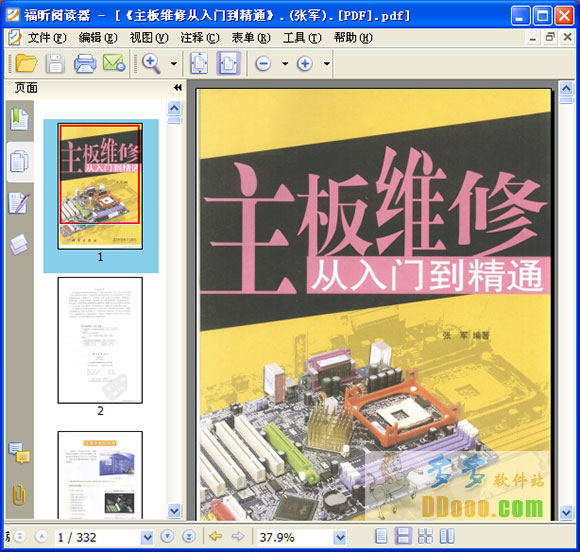The width and height of the screenshot is (580, 552).
Task: Open the page number dropdown arrow
Action: click(148, 537)
